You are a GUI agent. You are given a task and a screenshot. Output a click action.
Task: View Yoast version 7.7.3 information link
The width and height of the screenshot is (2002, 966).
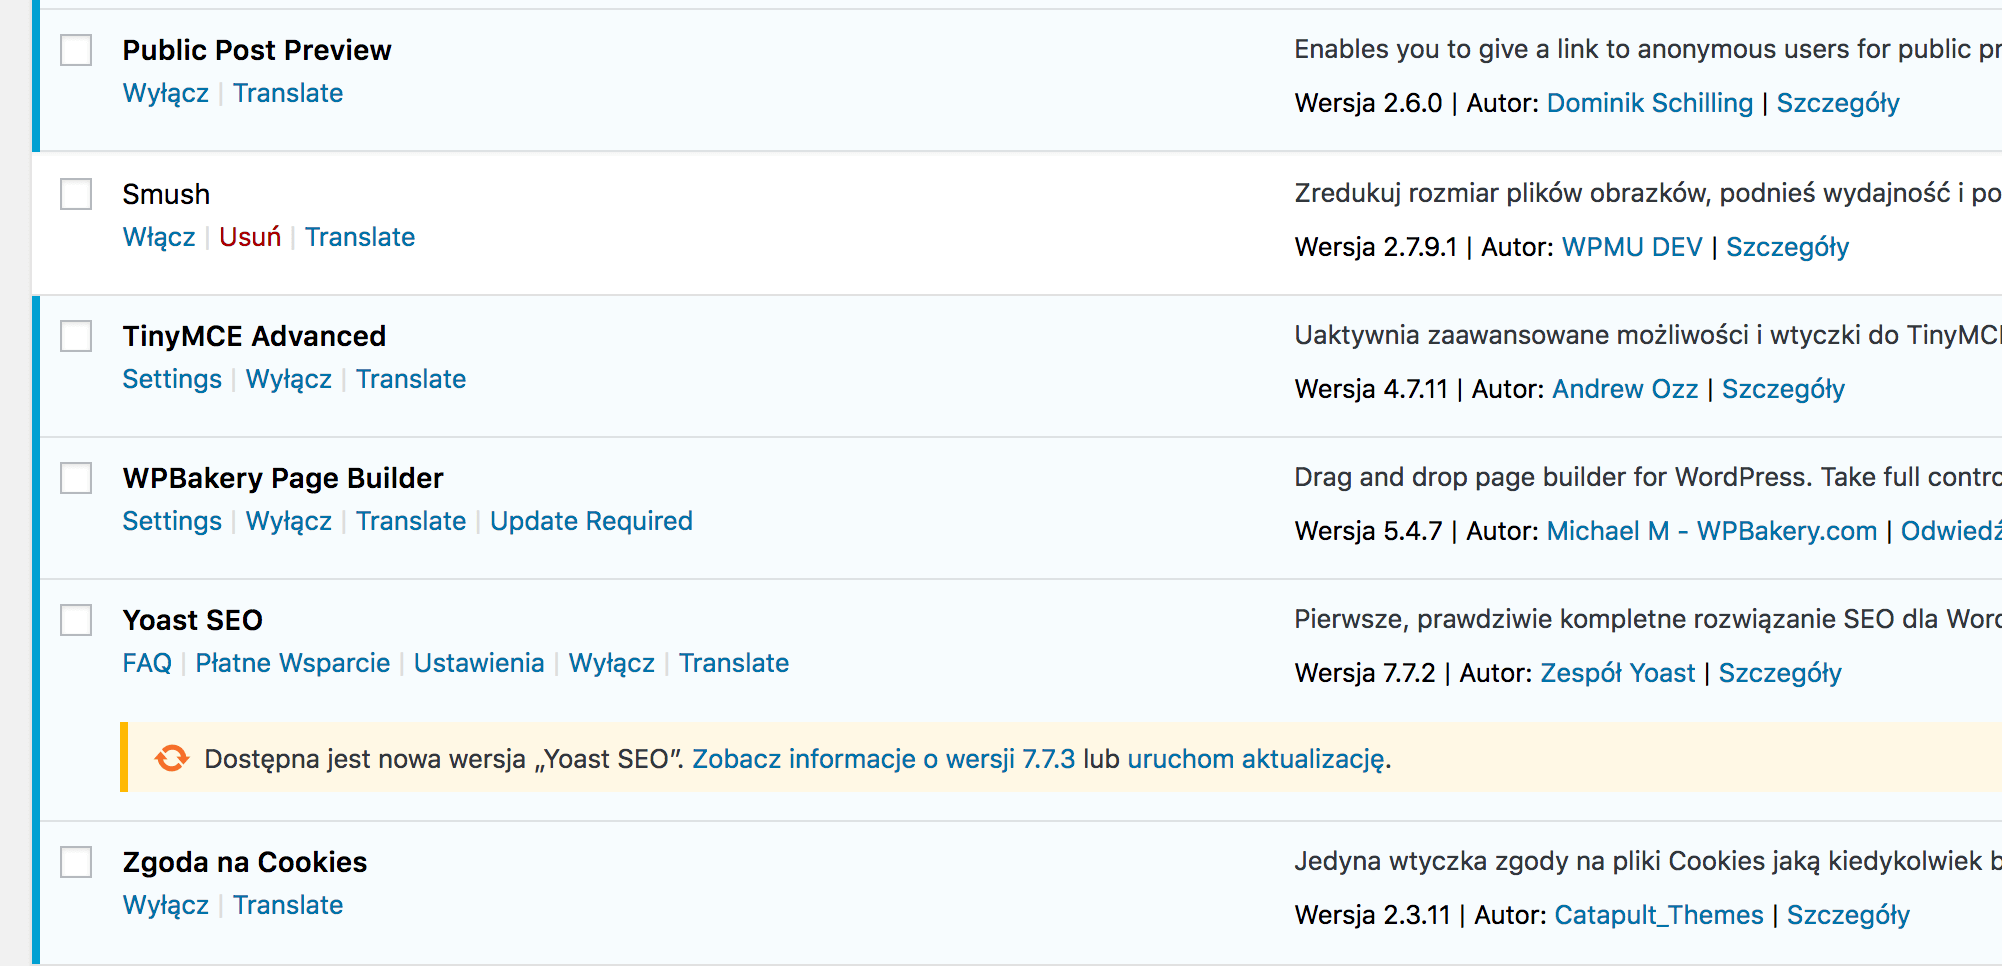[x=884, y=759]
